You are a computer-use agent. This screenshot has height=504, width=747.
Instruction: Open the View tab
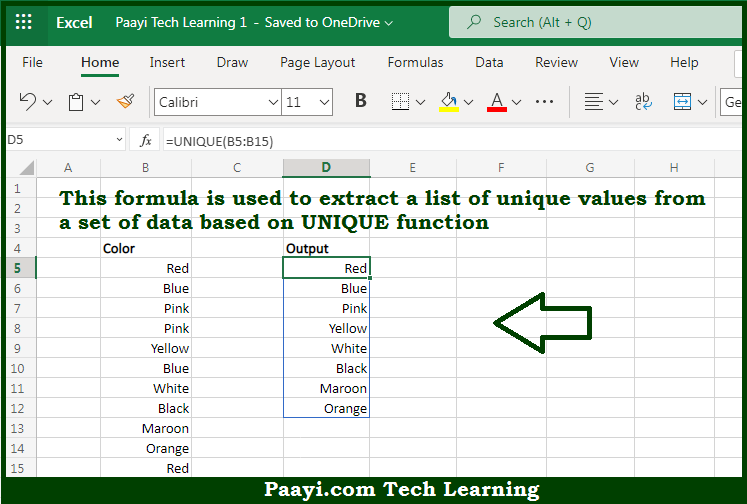pos(624,62)
